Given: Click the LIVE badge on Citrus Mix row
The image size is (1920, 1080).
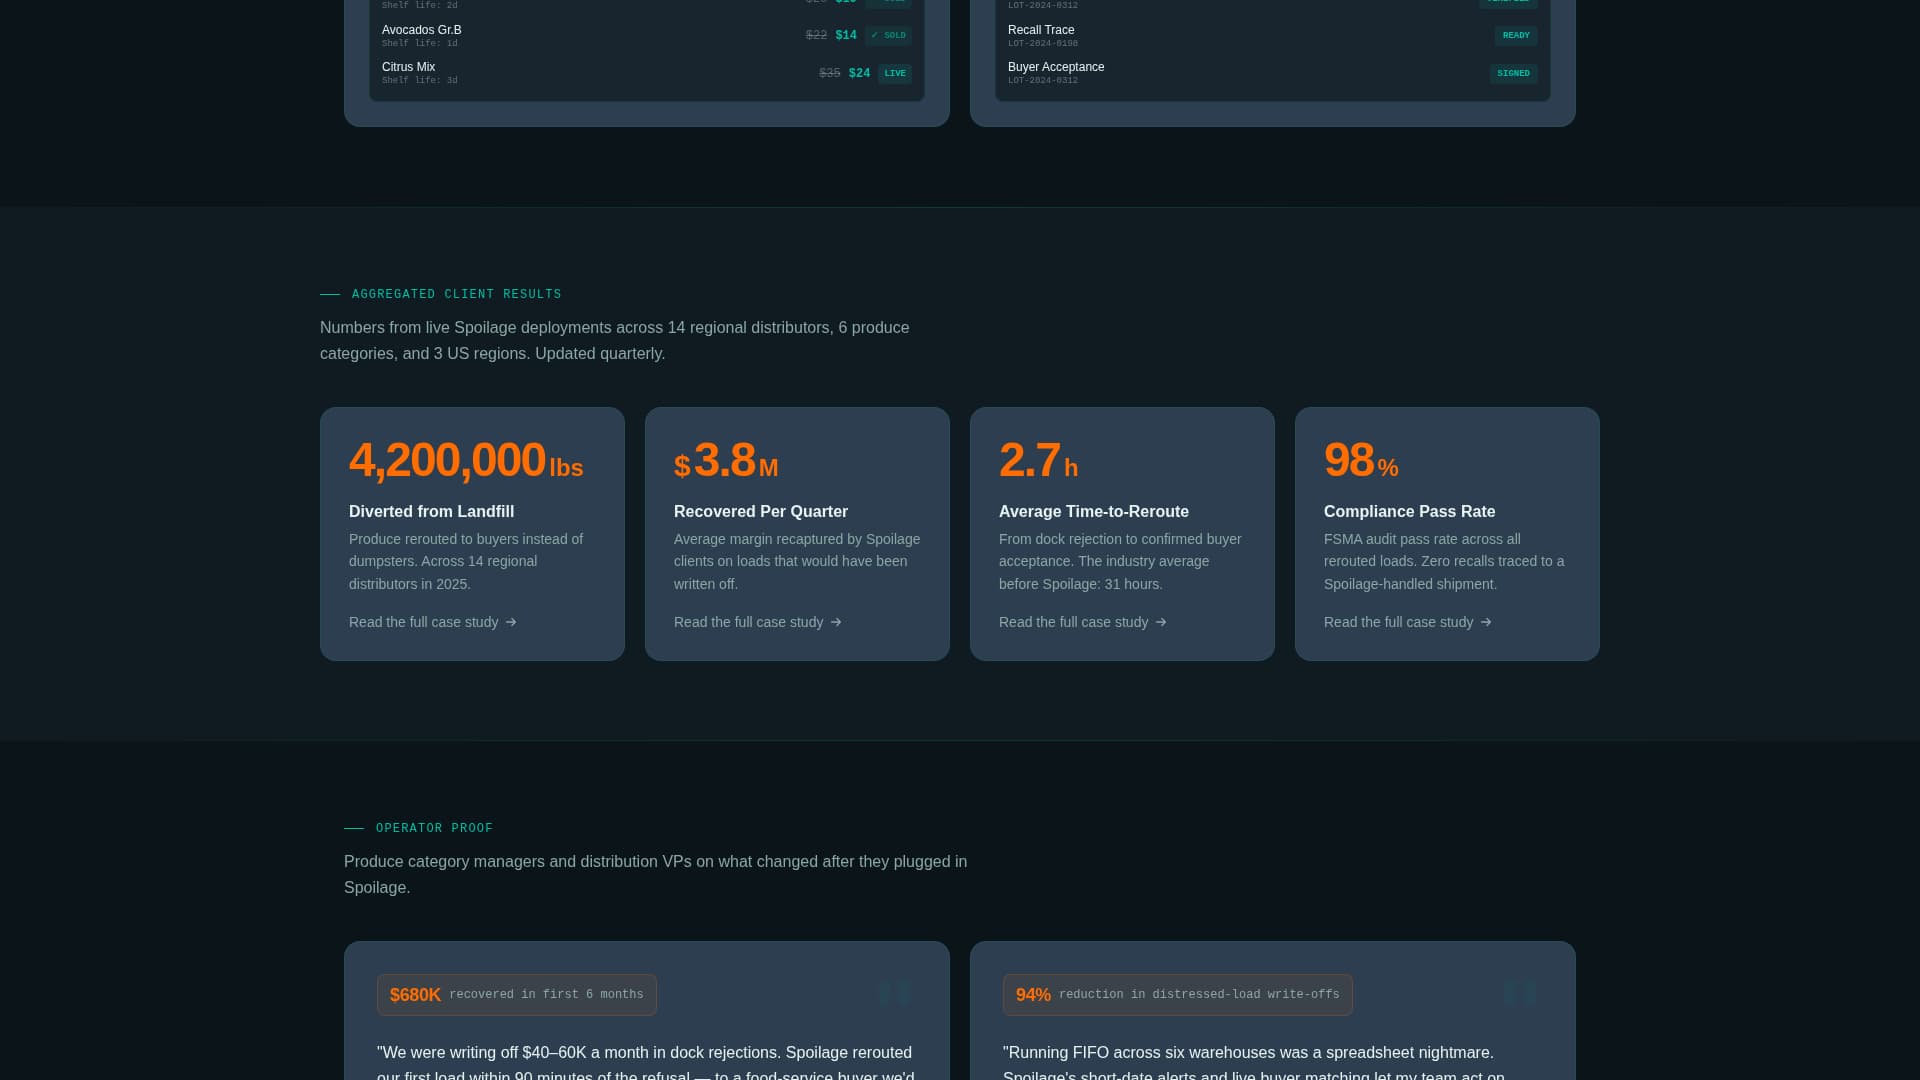Looking at the screenshot, I should (895, 73).
